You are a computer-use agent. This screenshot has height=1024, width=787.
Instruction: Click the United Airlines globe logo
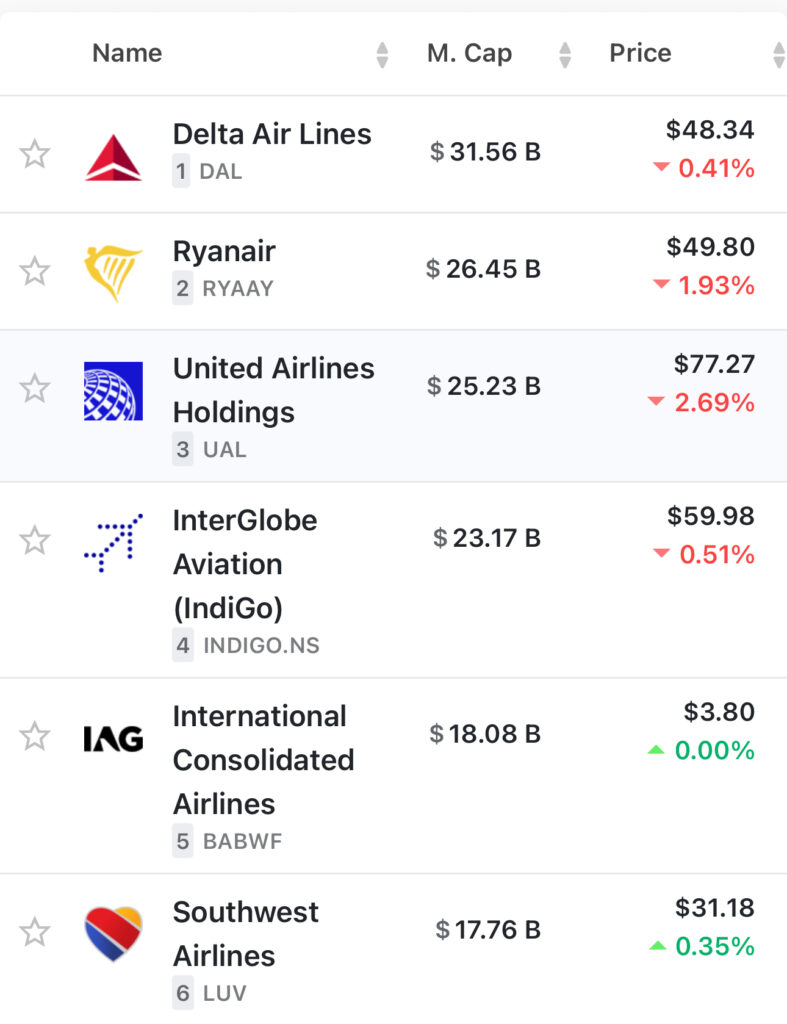click(113, 391)
